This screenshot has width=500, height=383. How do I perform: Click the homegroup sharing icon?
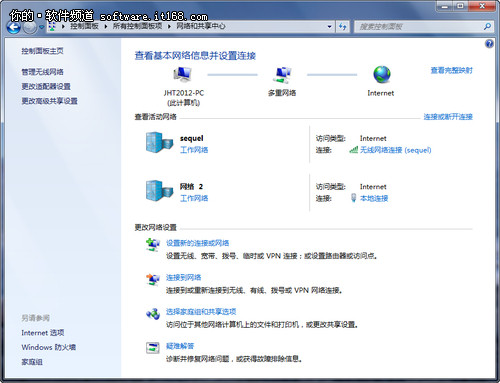coord(153,314)
